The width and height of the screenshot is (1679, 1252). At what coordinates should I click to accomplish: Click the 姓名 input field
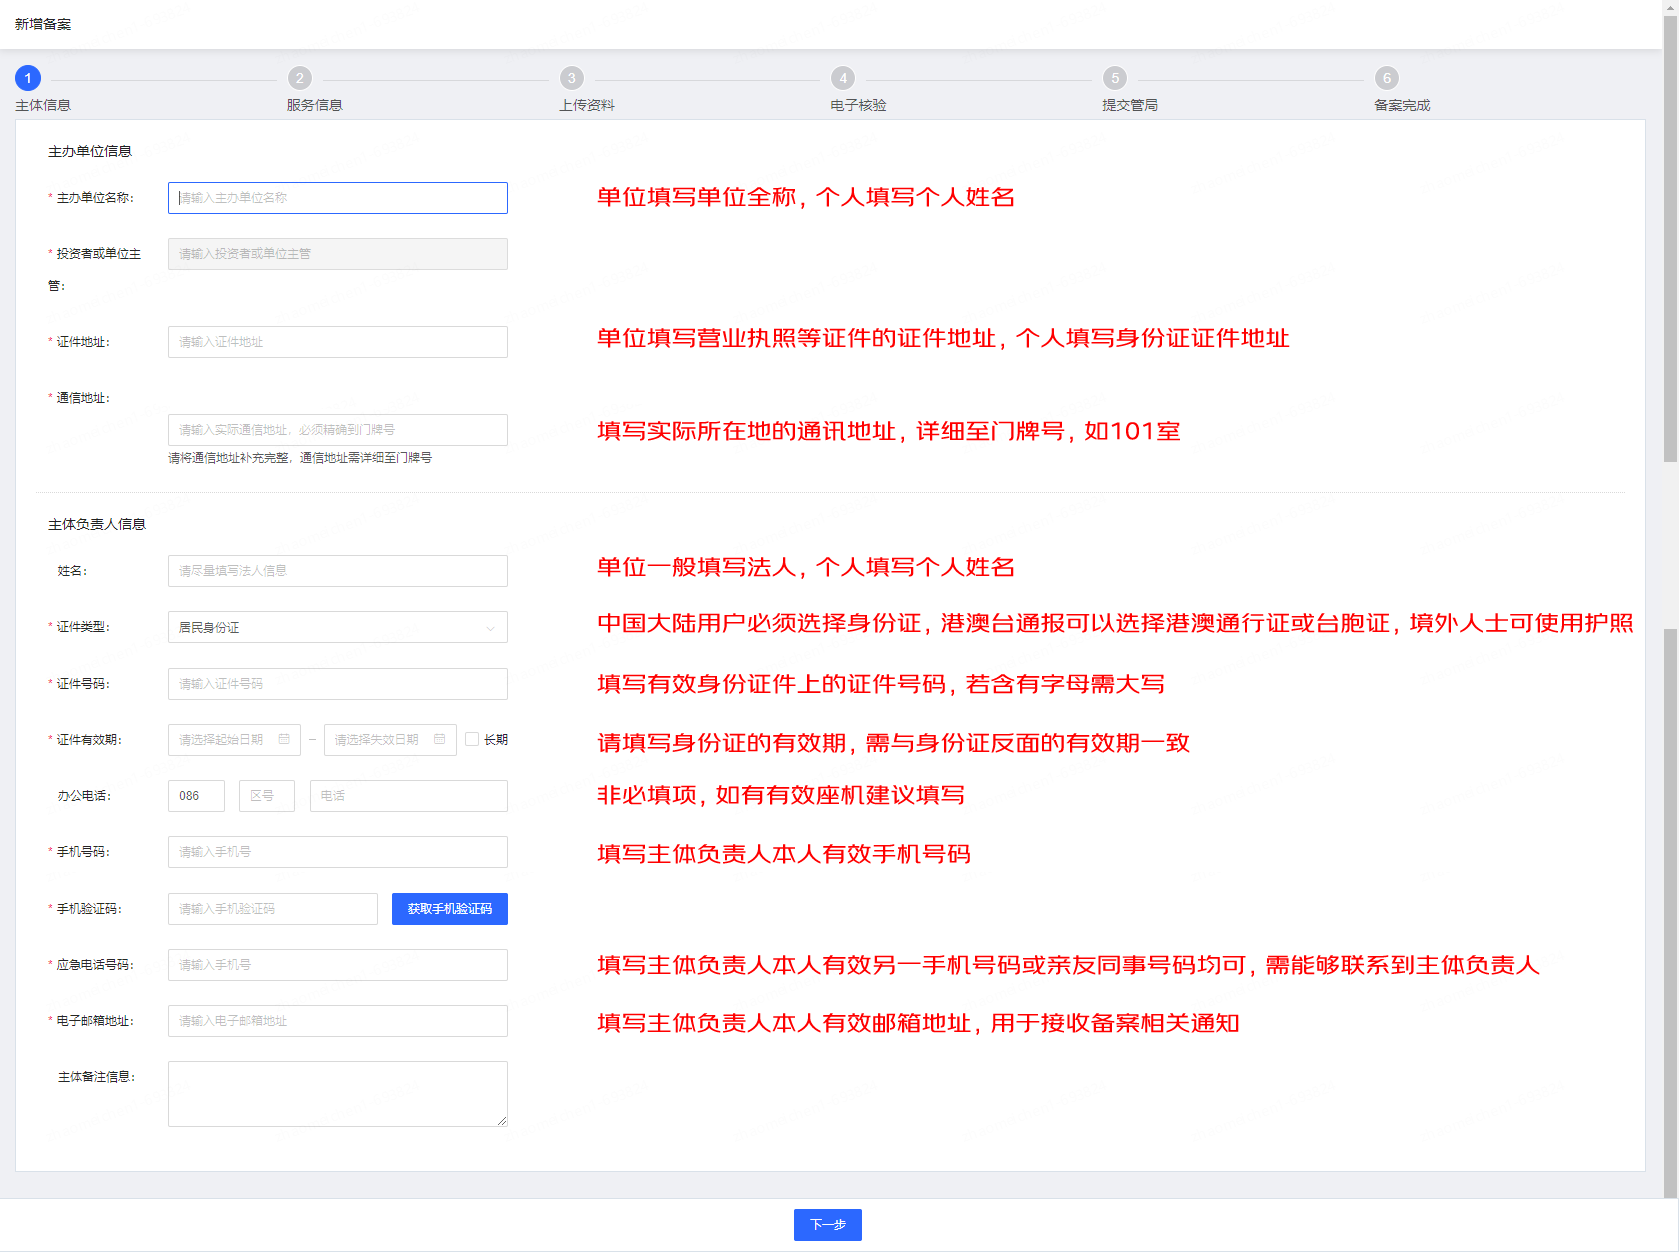click(338, 571)
